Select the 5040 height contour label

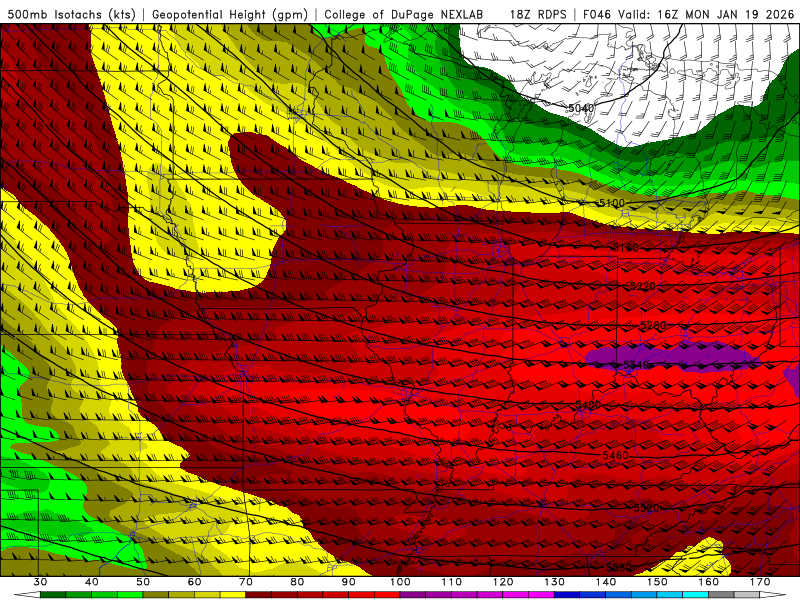(x=581, y=108)
